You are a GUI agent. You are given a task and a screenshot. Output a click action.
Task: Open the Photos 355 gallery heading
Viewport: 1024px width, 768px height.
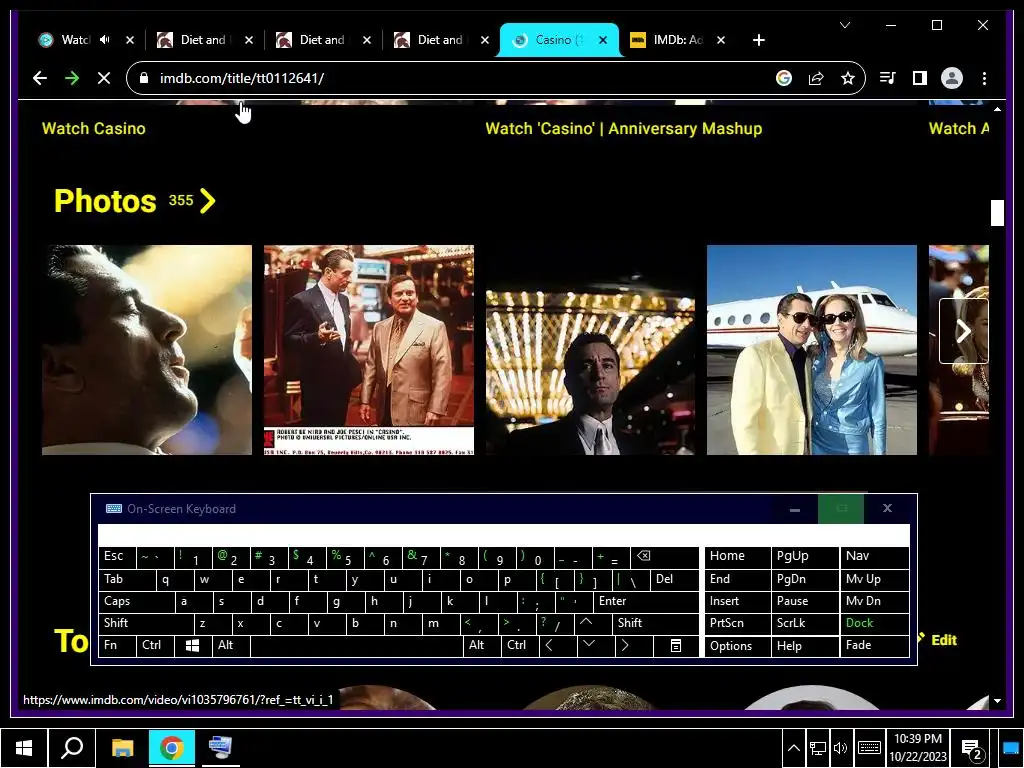point(123,201)
